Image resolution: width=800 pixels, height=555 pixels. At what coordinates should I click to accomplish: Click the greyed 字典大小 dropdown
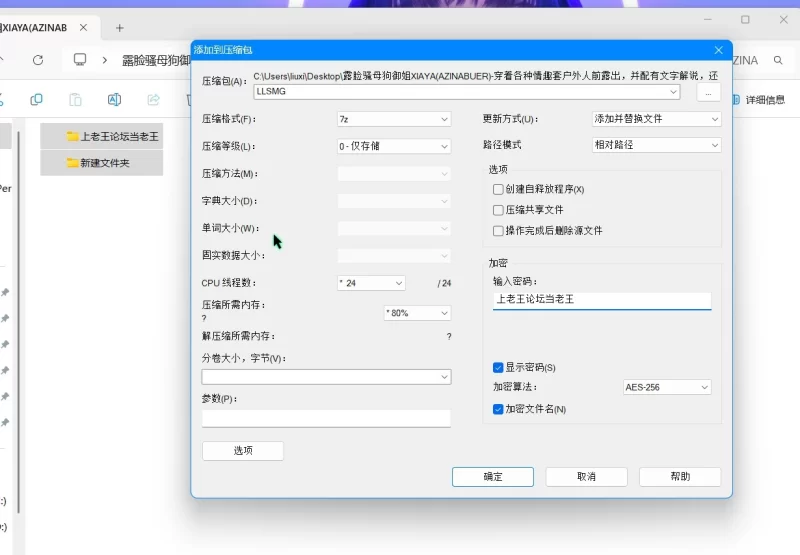tap(393, 201)
